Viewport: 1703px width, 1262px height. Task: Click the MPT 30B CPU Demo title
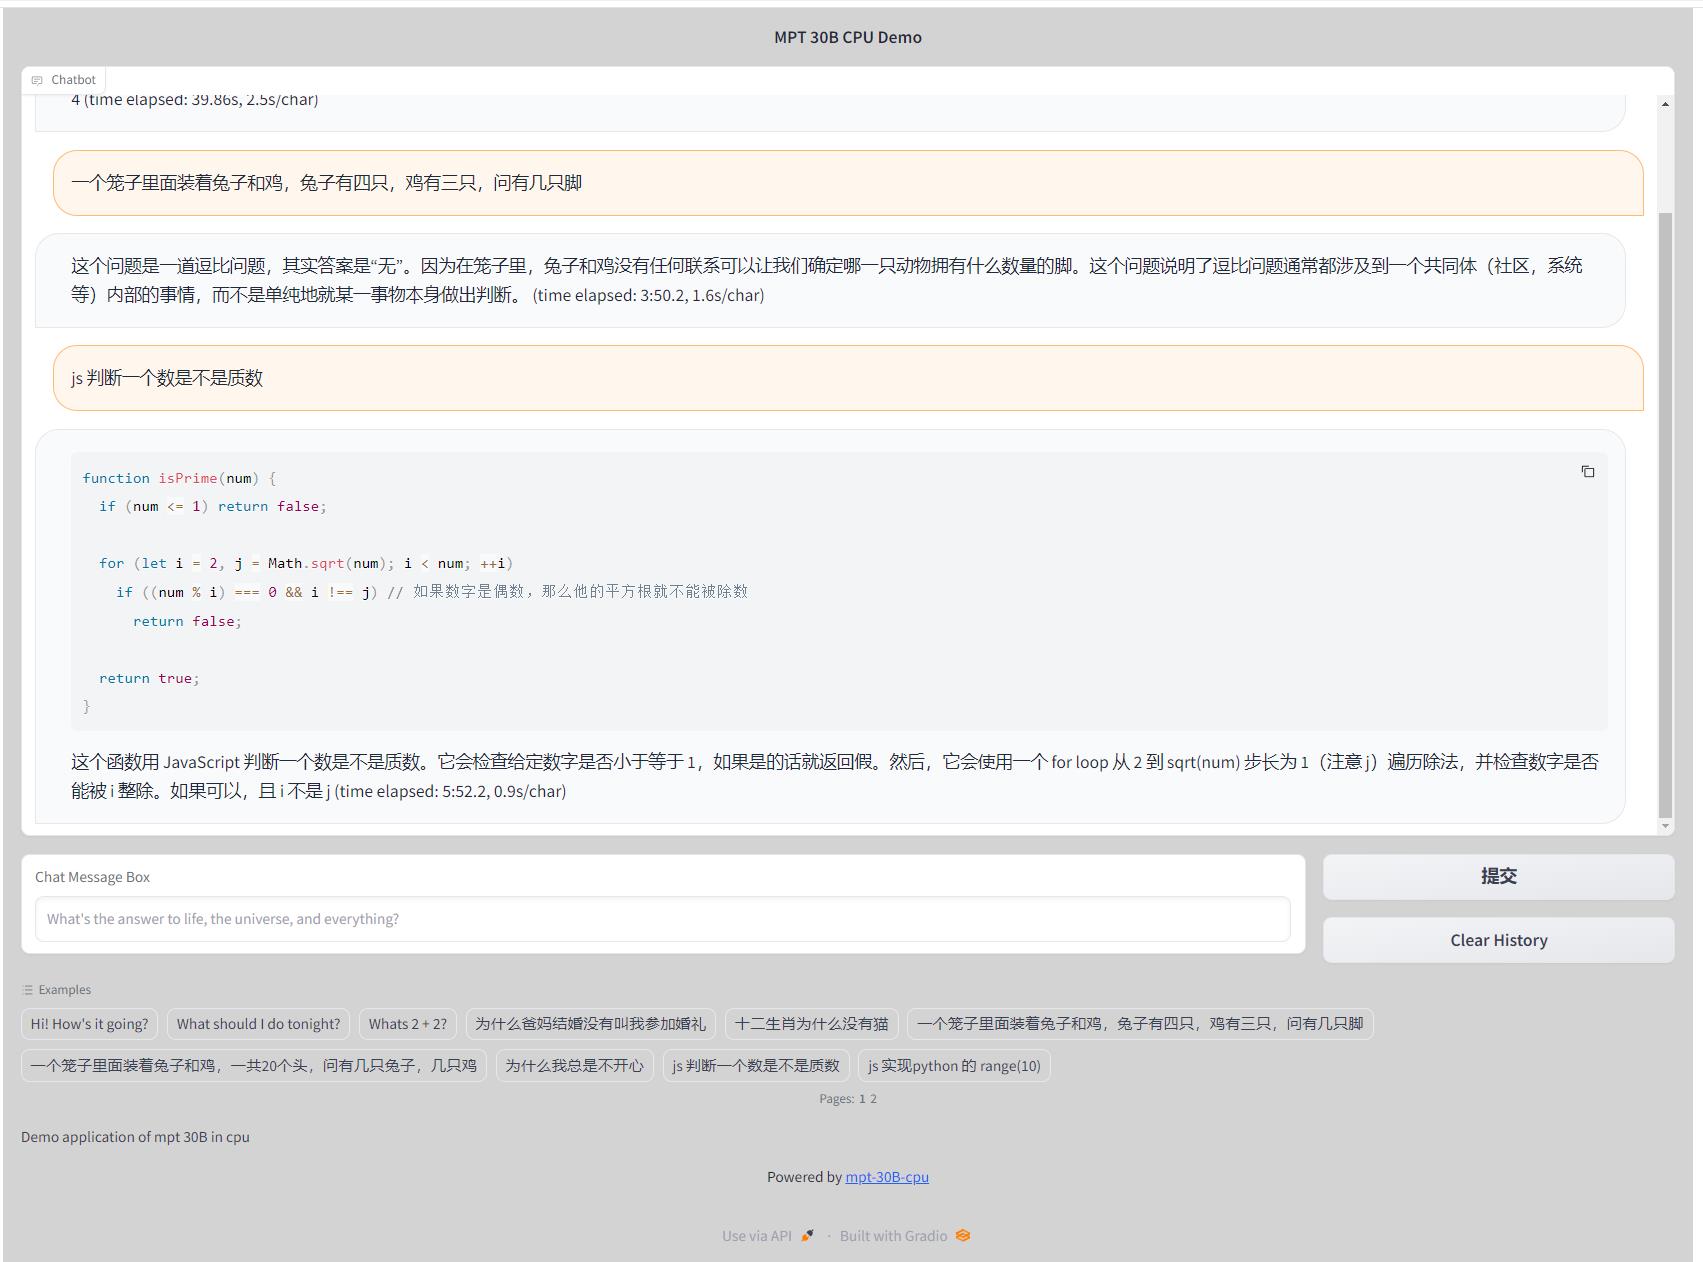coord(848,37)
